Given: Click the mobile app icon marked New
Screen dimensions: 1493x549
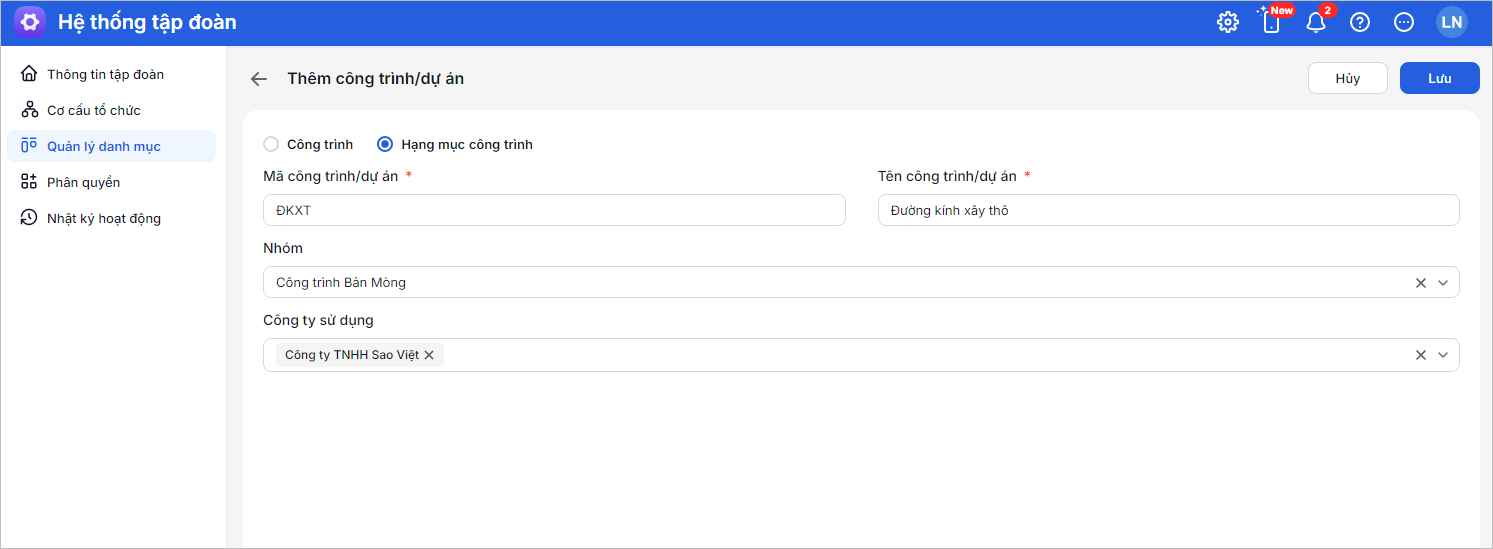Looking at the screenshot, I should tap(1271, 22).
